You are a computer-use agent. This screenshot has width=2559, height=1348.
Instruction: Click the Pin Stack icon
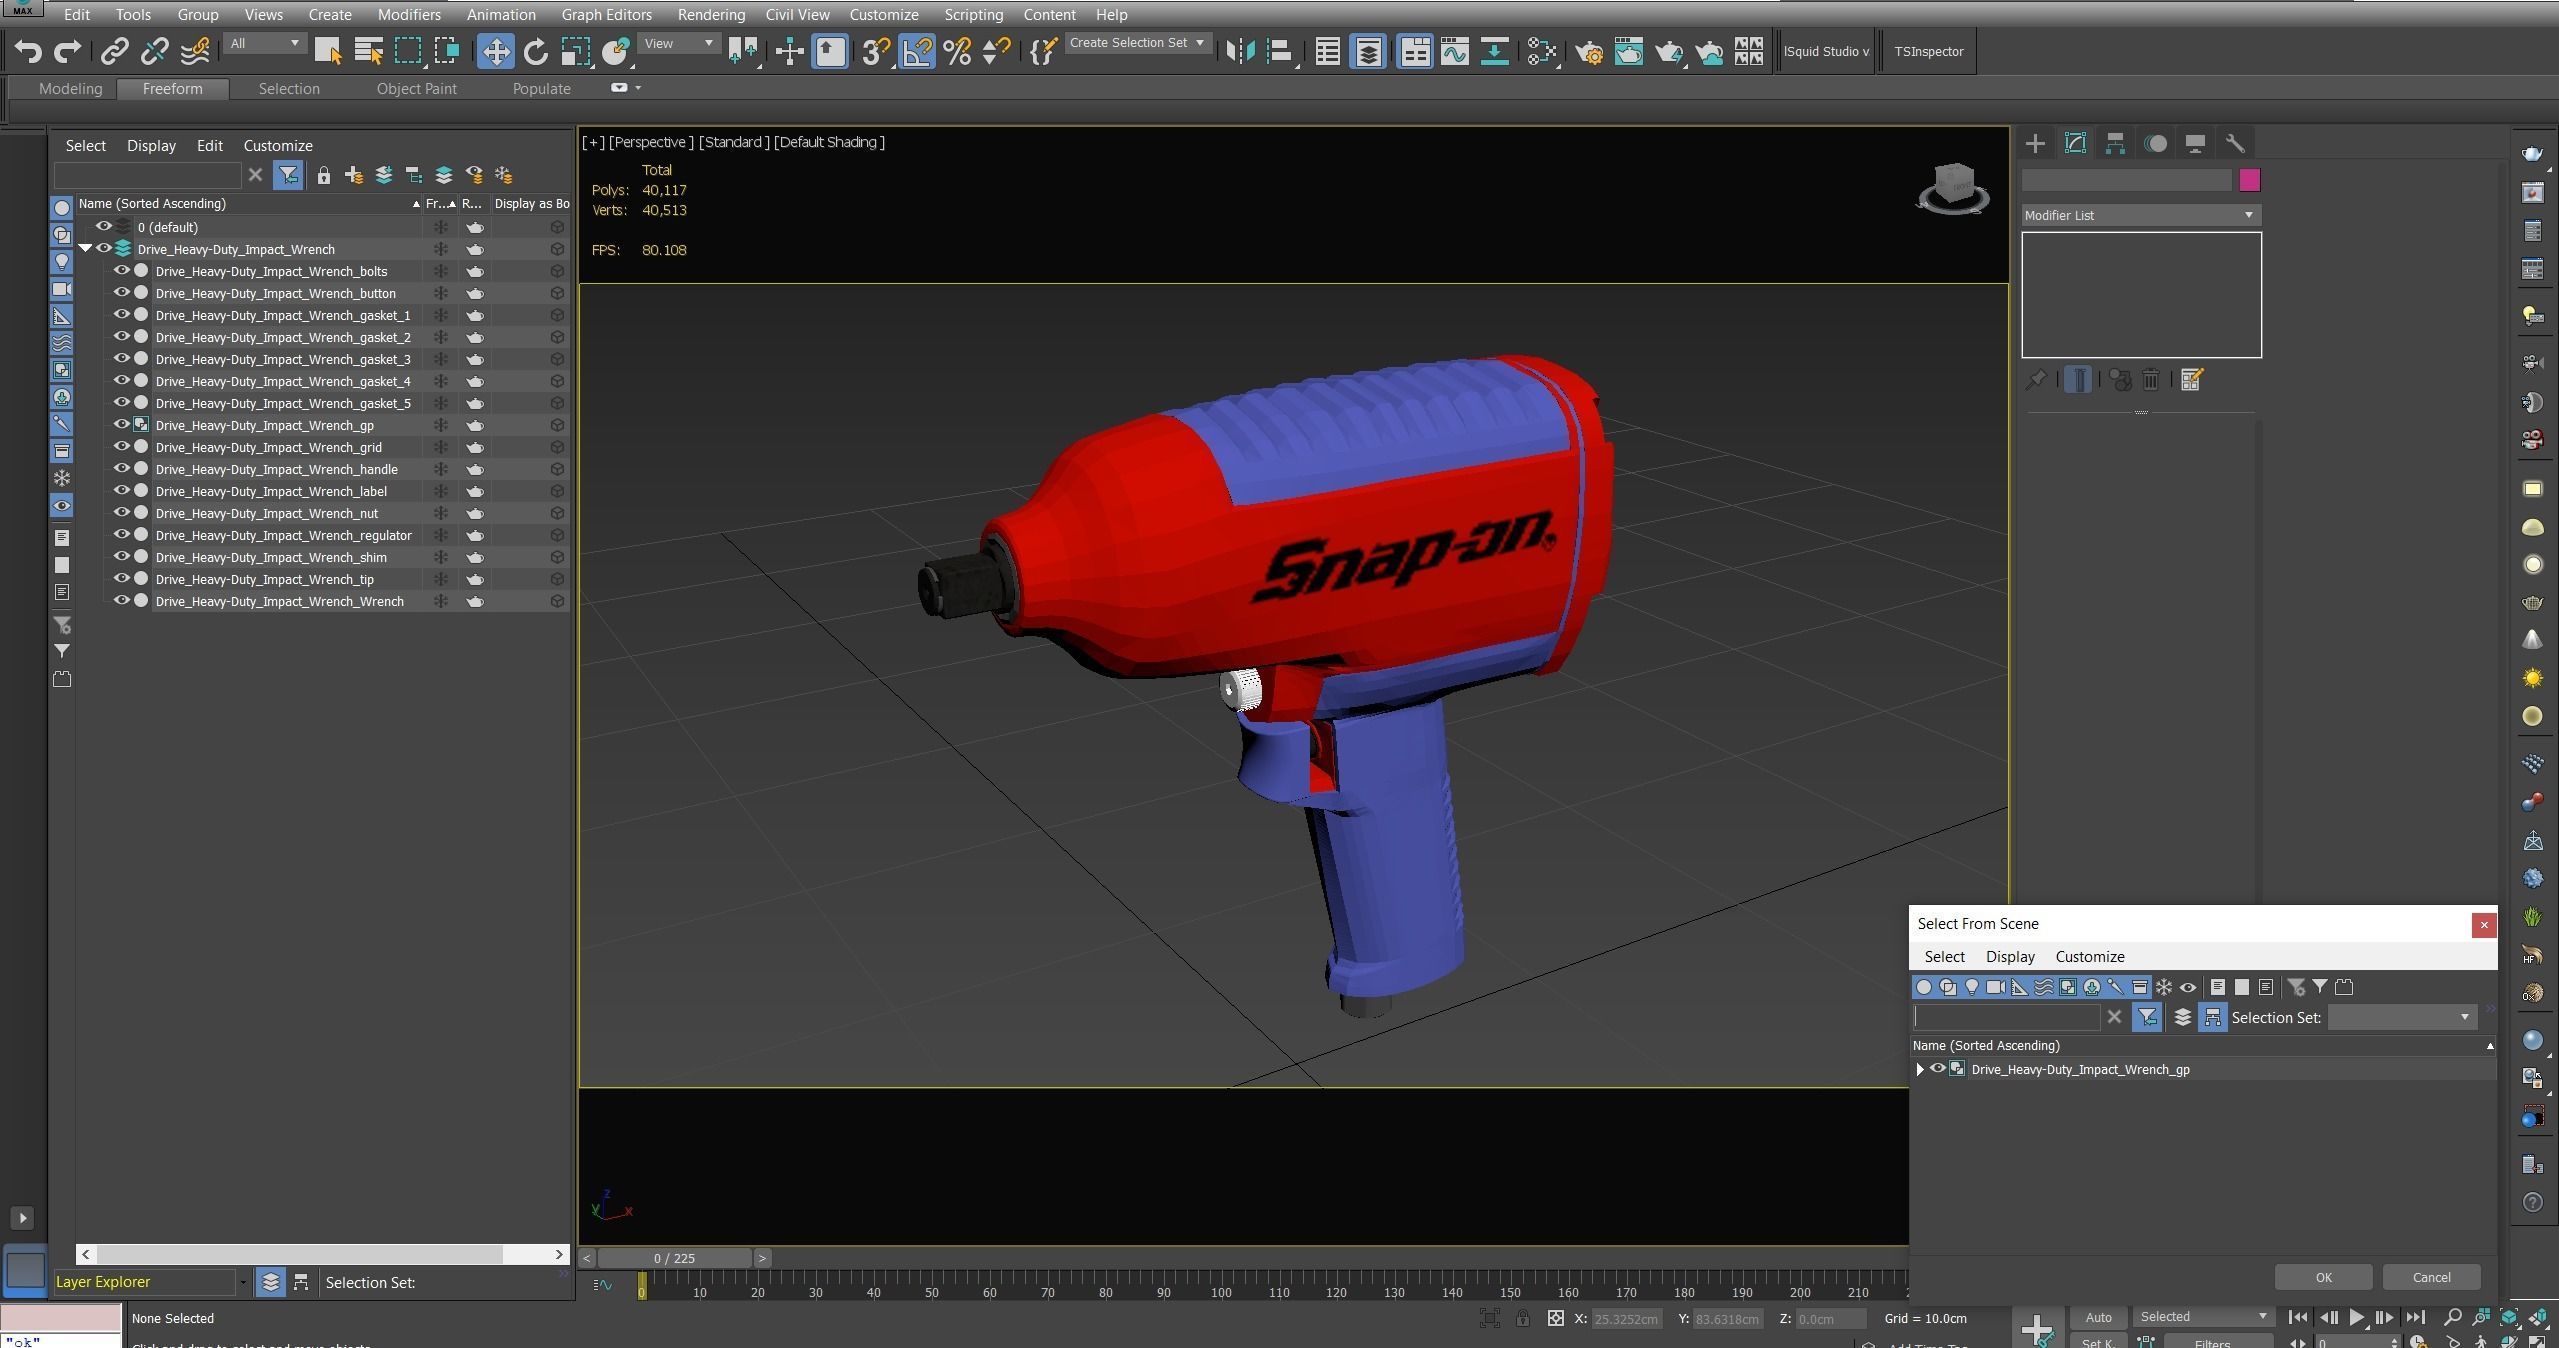coord(2035,380)
